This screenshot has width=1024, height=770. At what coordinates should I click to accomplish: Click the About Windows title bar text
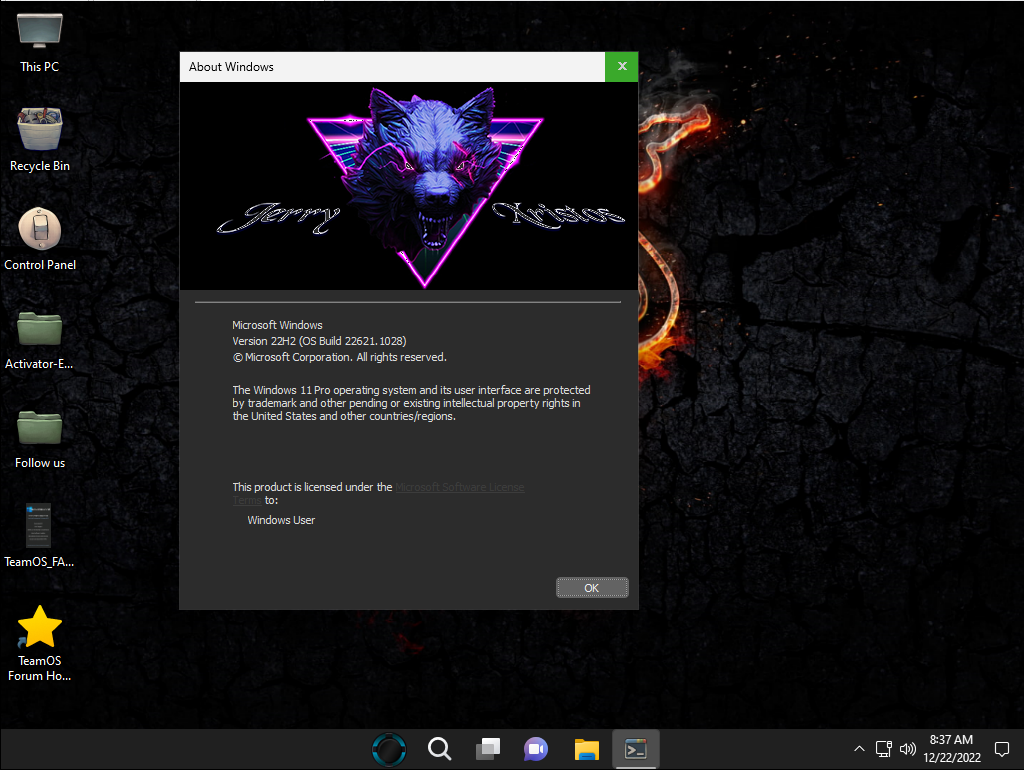pyautogui.click(x=231, y=67)
